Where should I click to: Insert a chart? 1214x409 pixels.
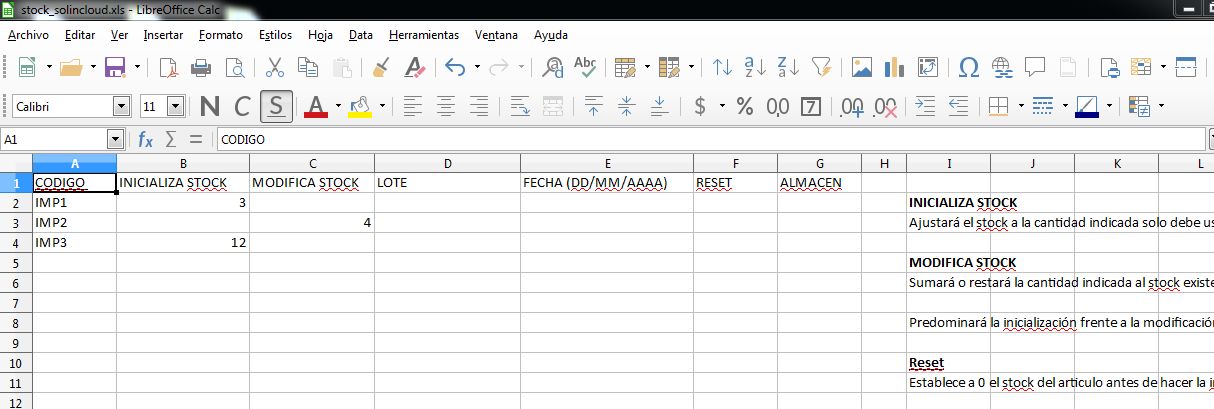[895, 68]
